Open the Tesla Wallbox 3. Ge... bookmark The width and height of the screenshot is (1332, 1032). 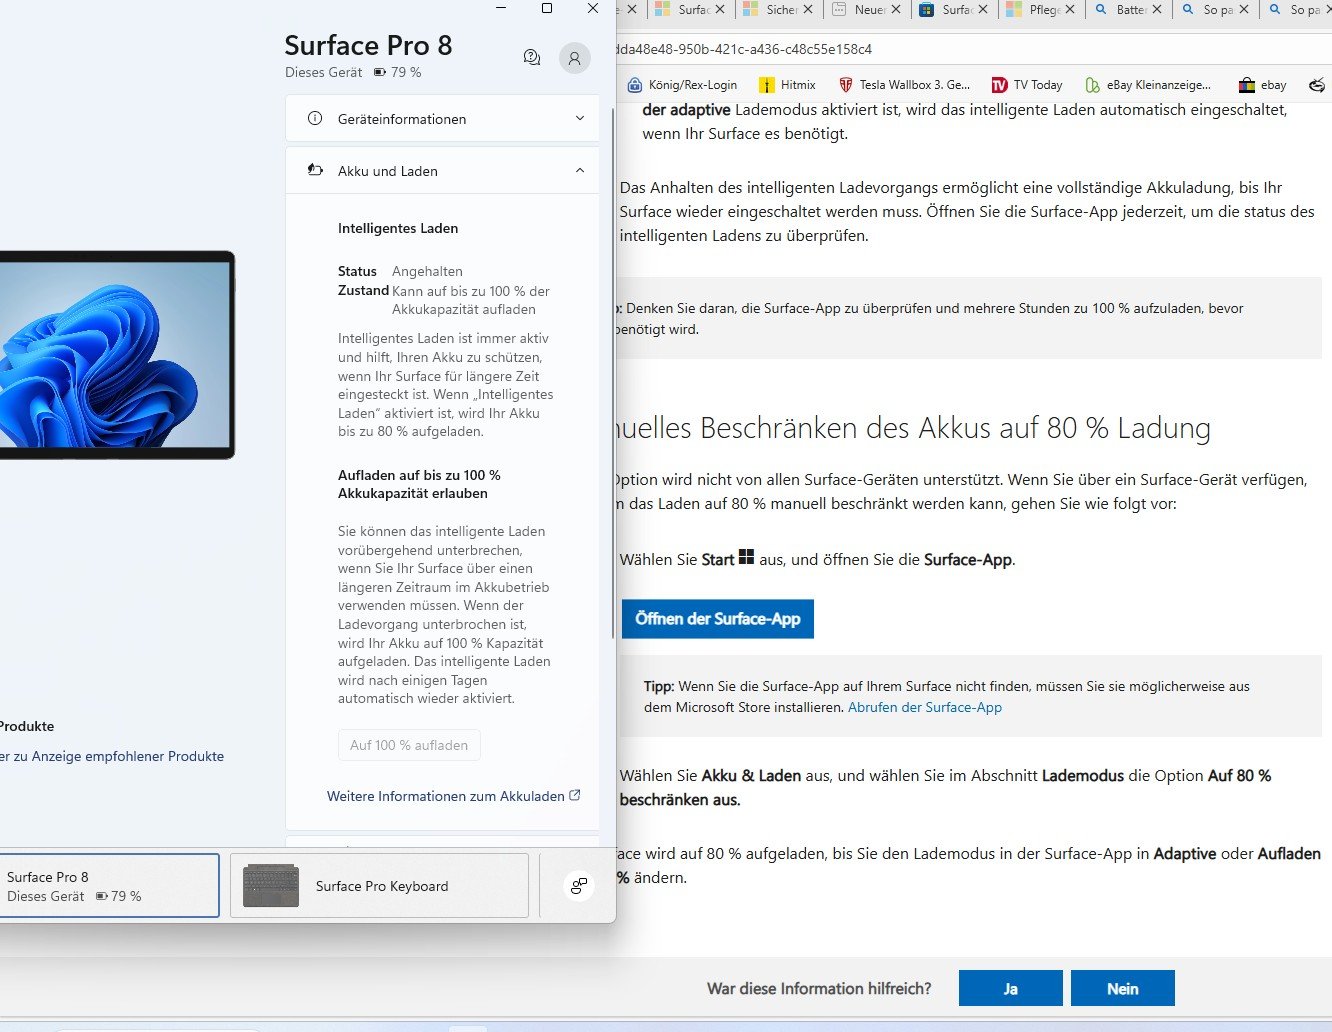point(904,85)
